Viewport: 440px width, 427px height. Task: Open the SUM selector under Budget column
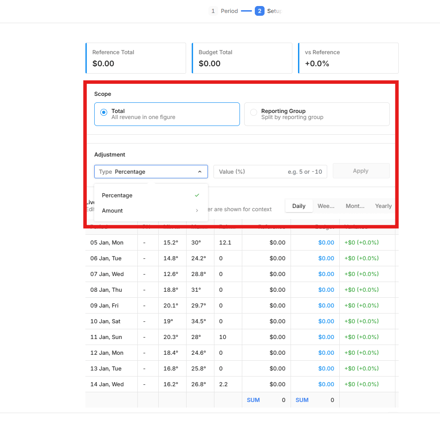tap(302, 400)
